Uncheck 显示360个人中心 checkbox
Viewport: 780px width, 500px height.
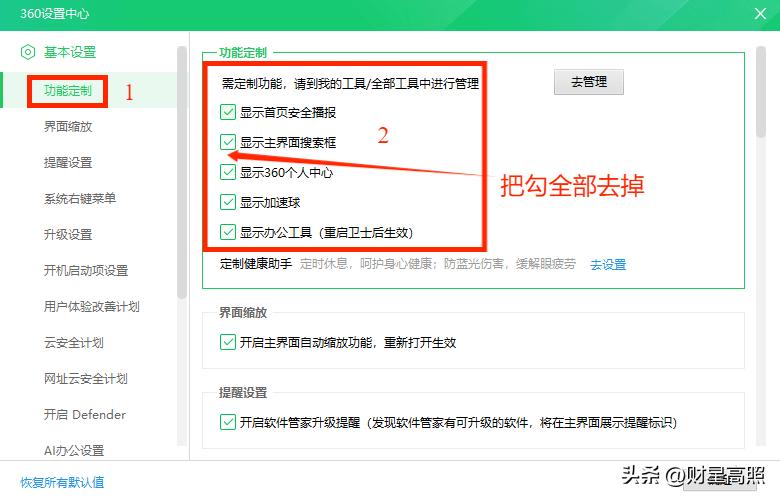228,173
